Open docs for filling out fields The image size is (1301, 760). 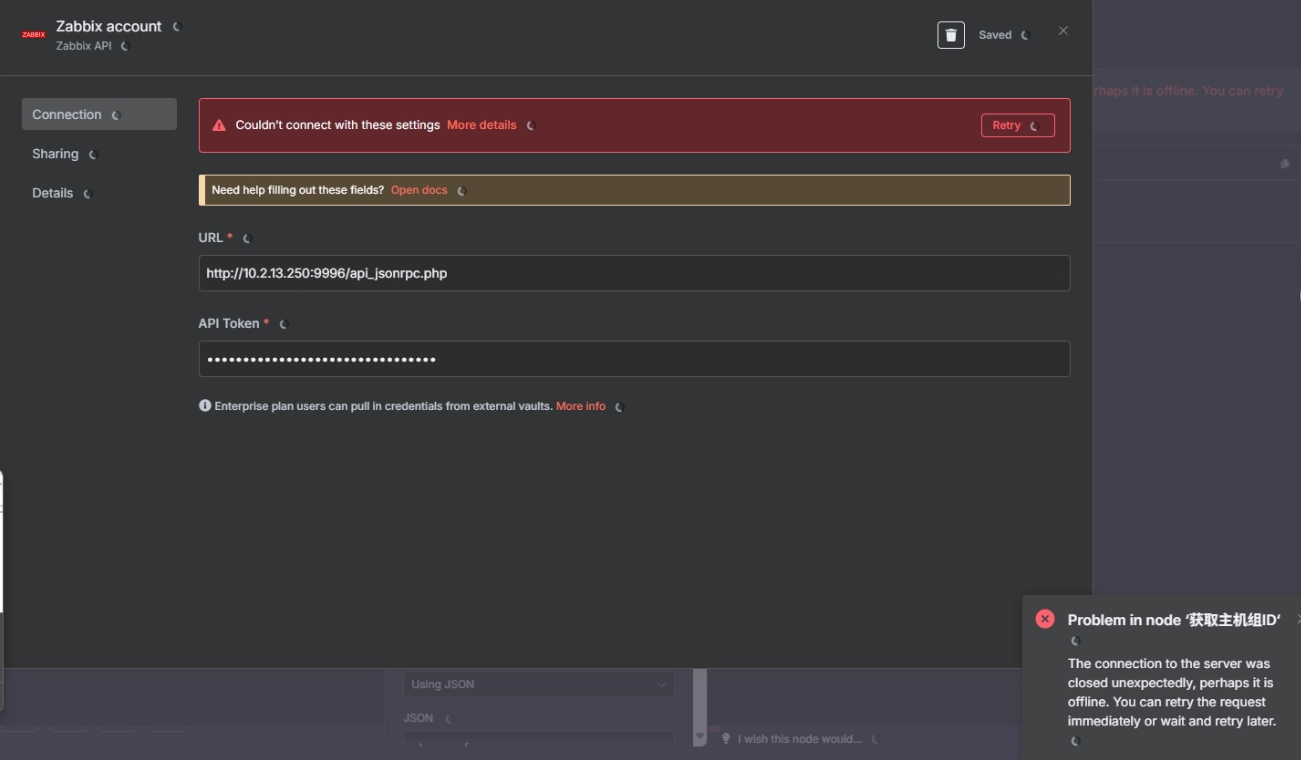click(x=419, y=190)
